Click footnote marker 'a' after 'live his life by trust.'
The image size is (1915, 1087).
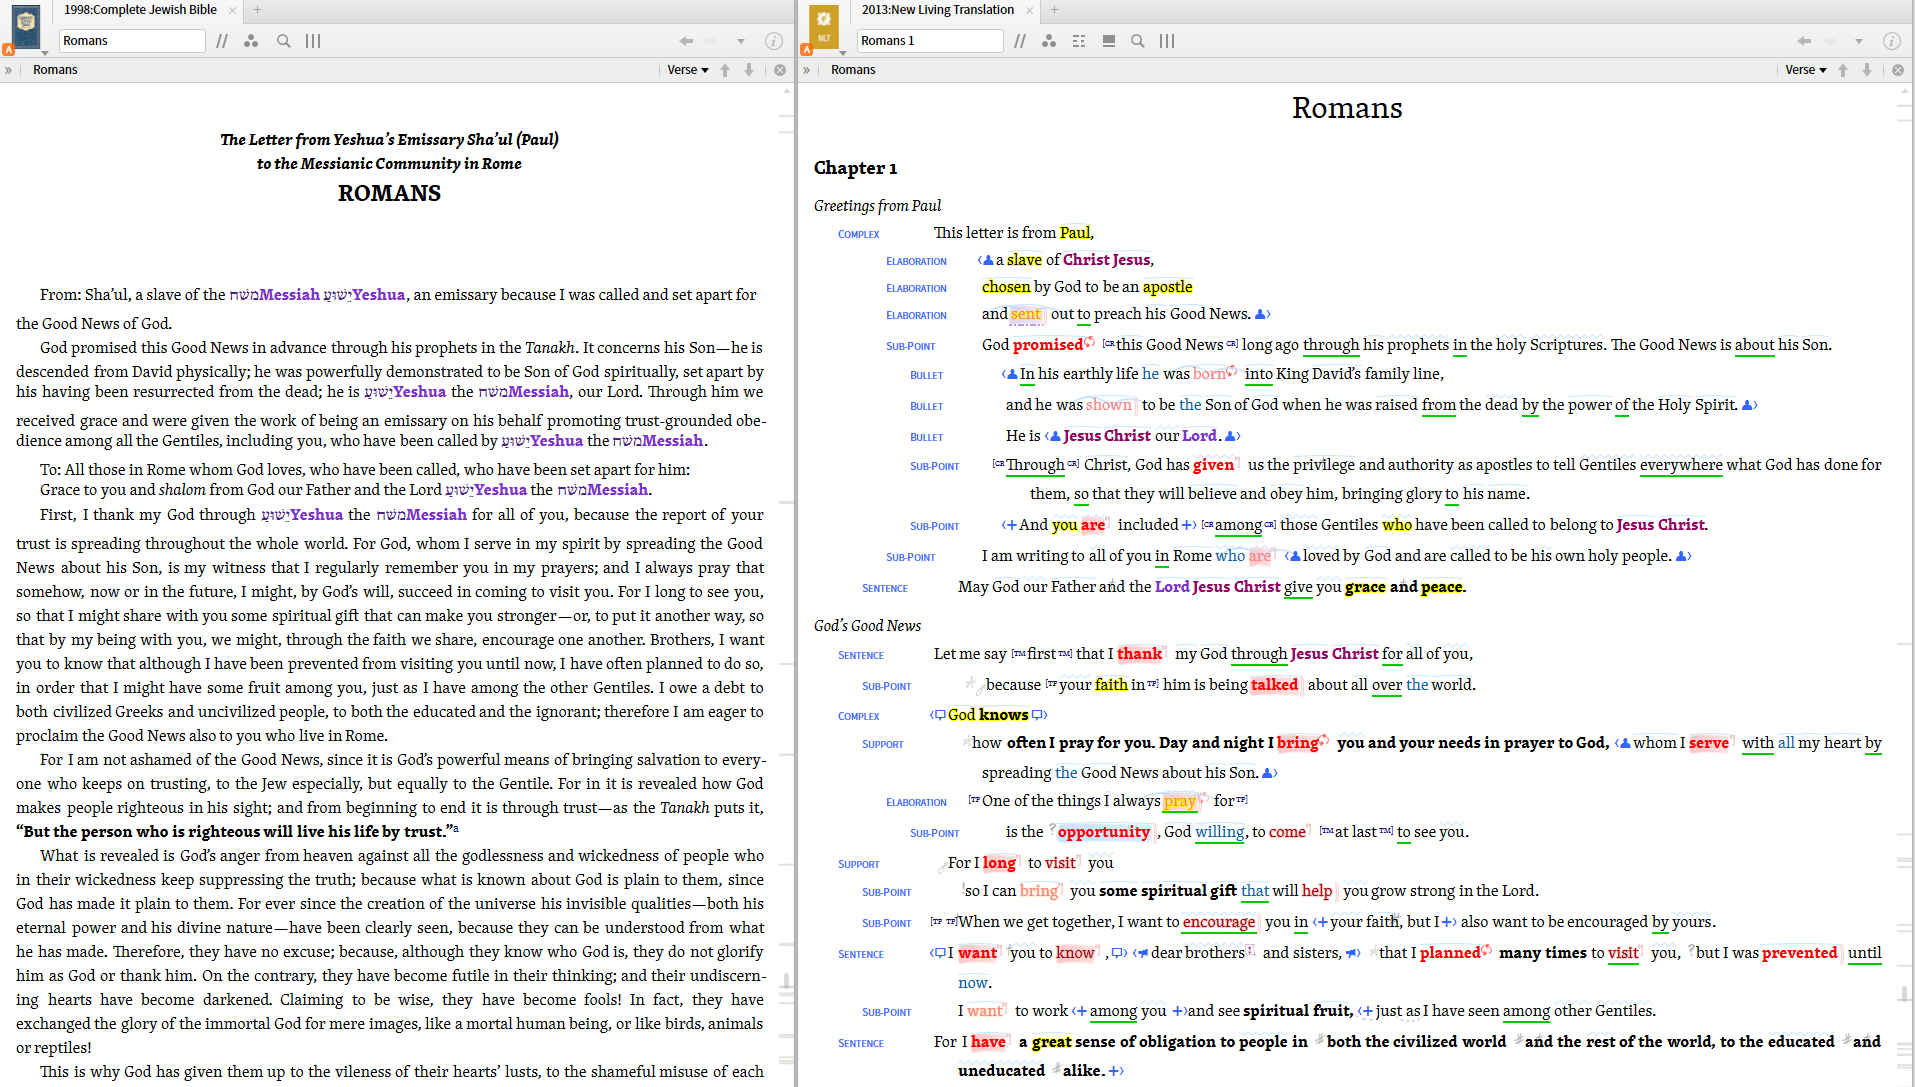click(x=455, y=828)
